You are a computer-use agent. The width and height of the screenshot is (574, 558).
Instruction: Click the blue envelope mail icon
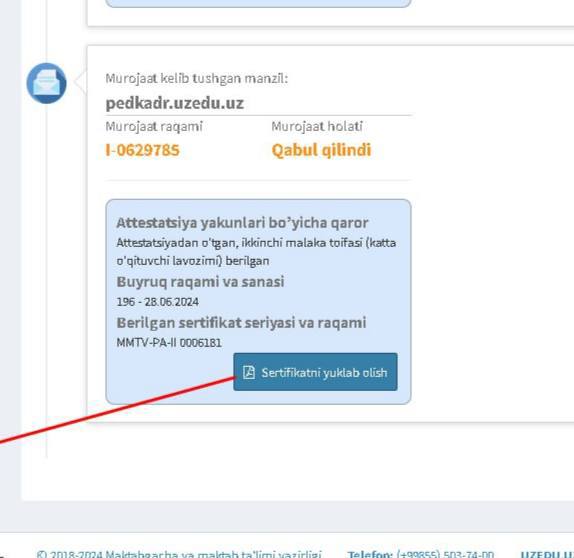(46, 83)
